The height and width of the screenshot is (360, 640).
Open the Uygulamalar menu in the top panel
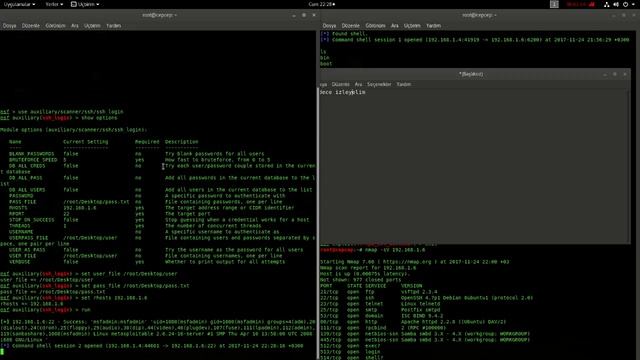coord(19,4)
